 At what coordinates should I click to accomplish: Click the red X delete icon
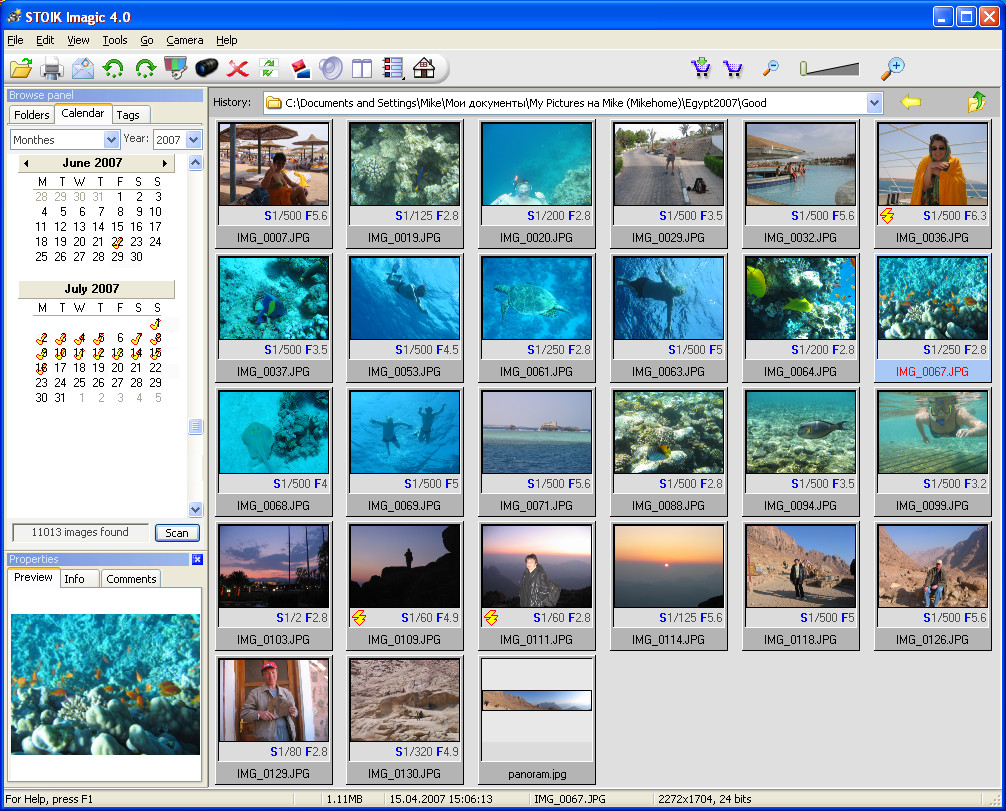point(238,67)
